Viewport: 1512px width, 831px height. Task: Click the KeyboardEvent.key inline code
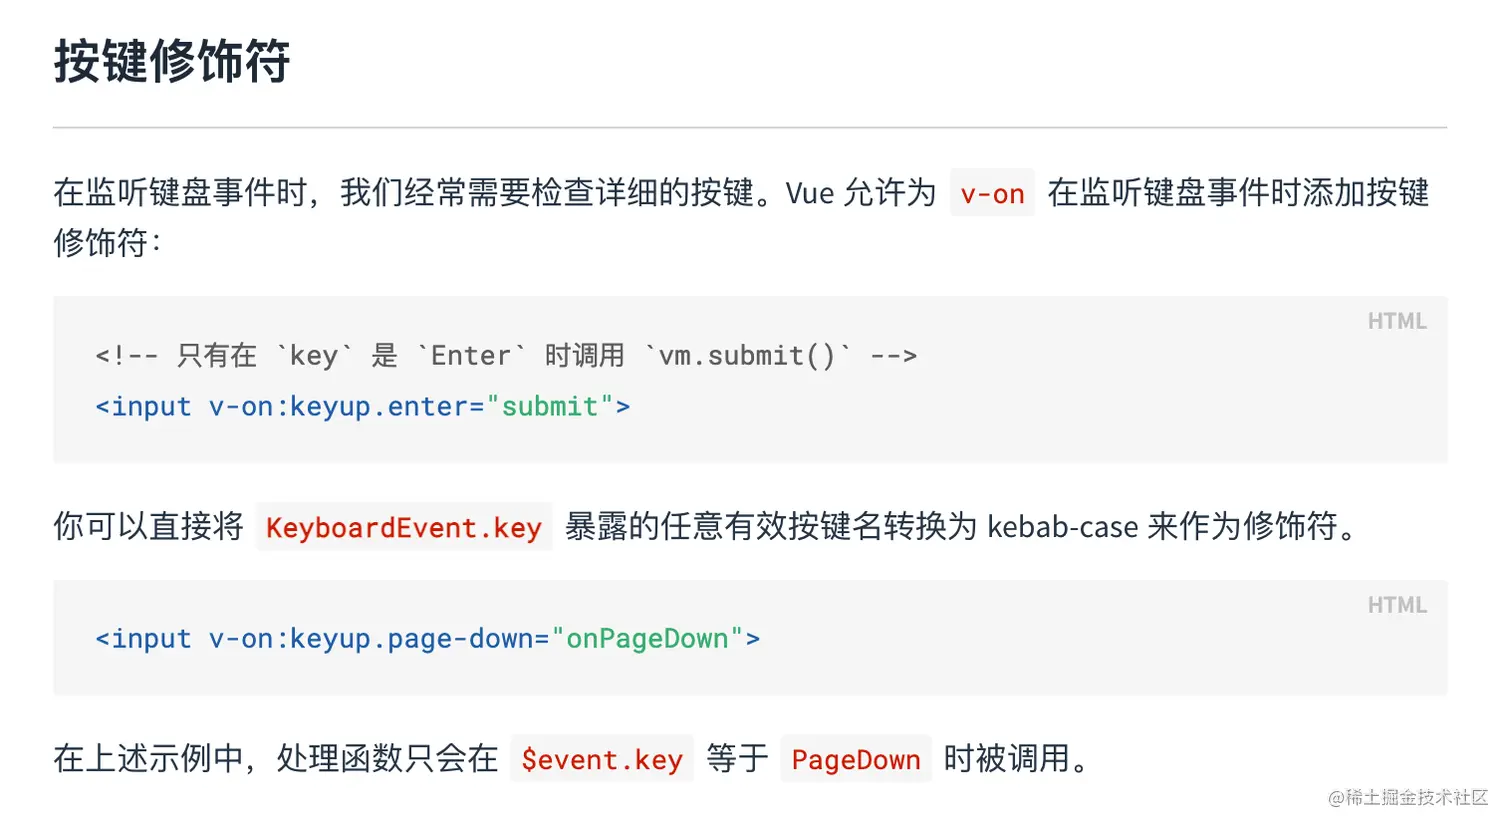[404, 528]
